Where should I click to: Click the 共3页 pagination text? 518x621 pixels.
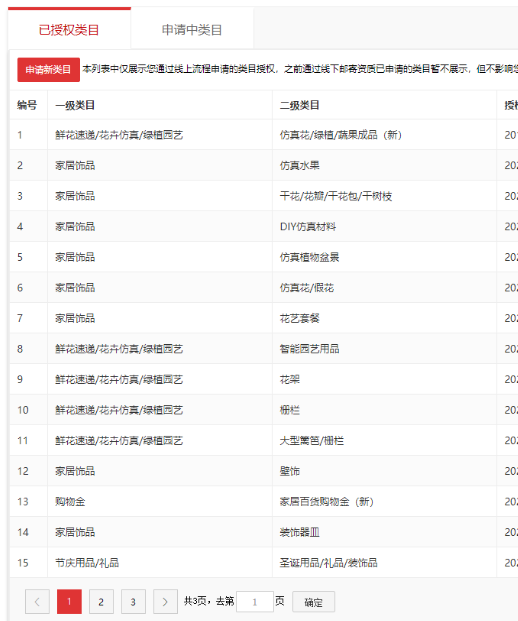click(195, 601)
